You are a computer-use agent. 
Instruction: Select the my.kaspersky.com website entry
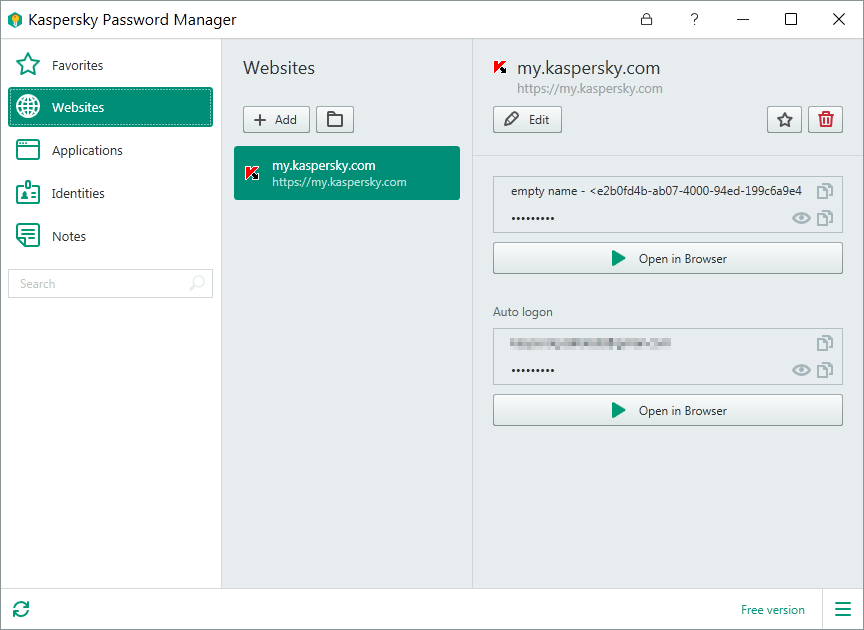coord(346,173)
